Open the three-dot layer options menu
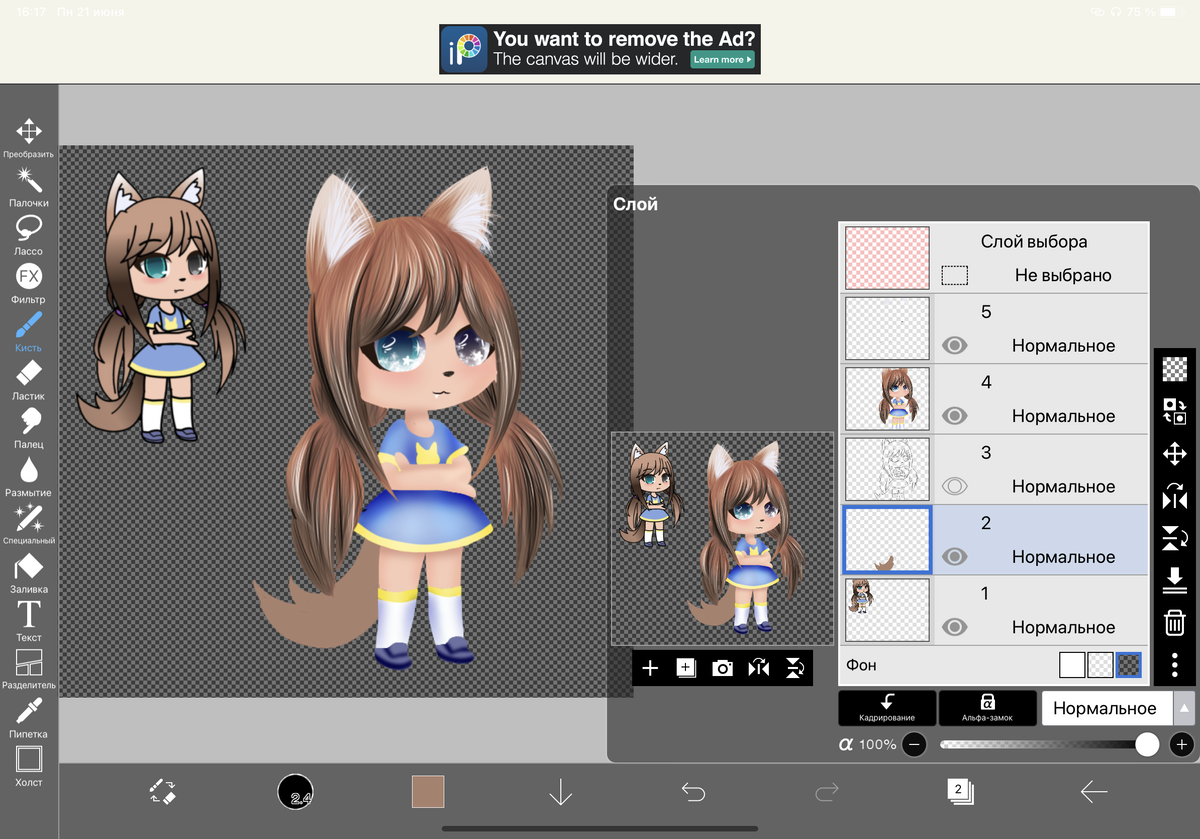This screenshot has width=1200, height=839. click(1175, 665)
